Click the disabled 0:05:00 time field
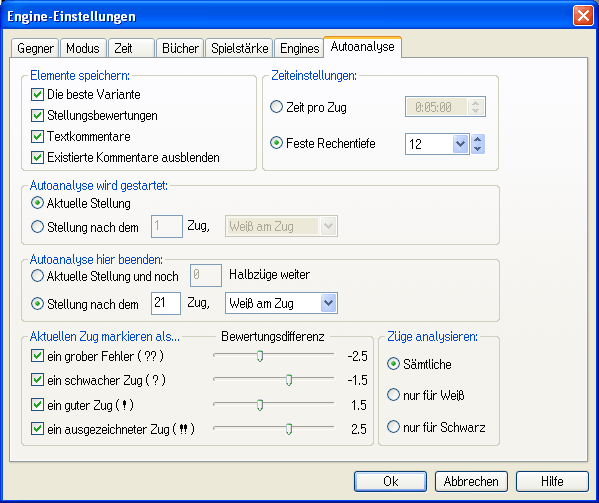Viewport: 599px width, 503px height. tap(436, 107)
